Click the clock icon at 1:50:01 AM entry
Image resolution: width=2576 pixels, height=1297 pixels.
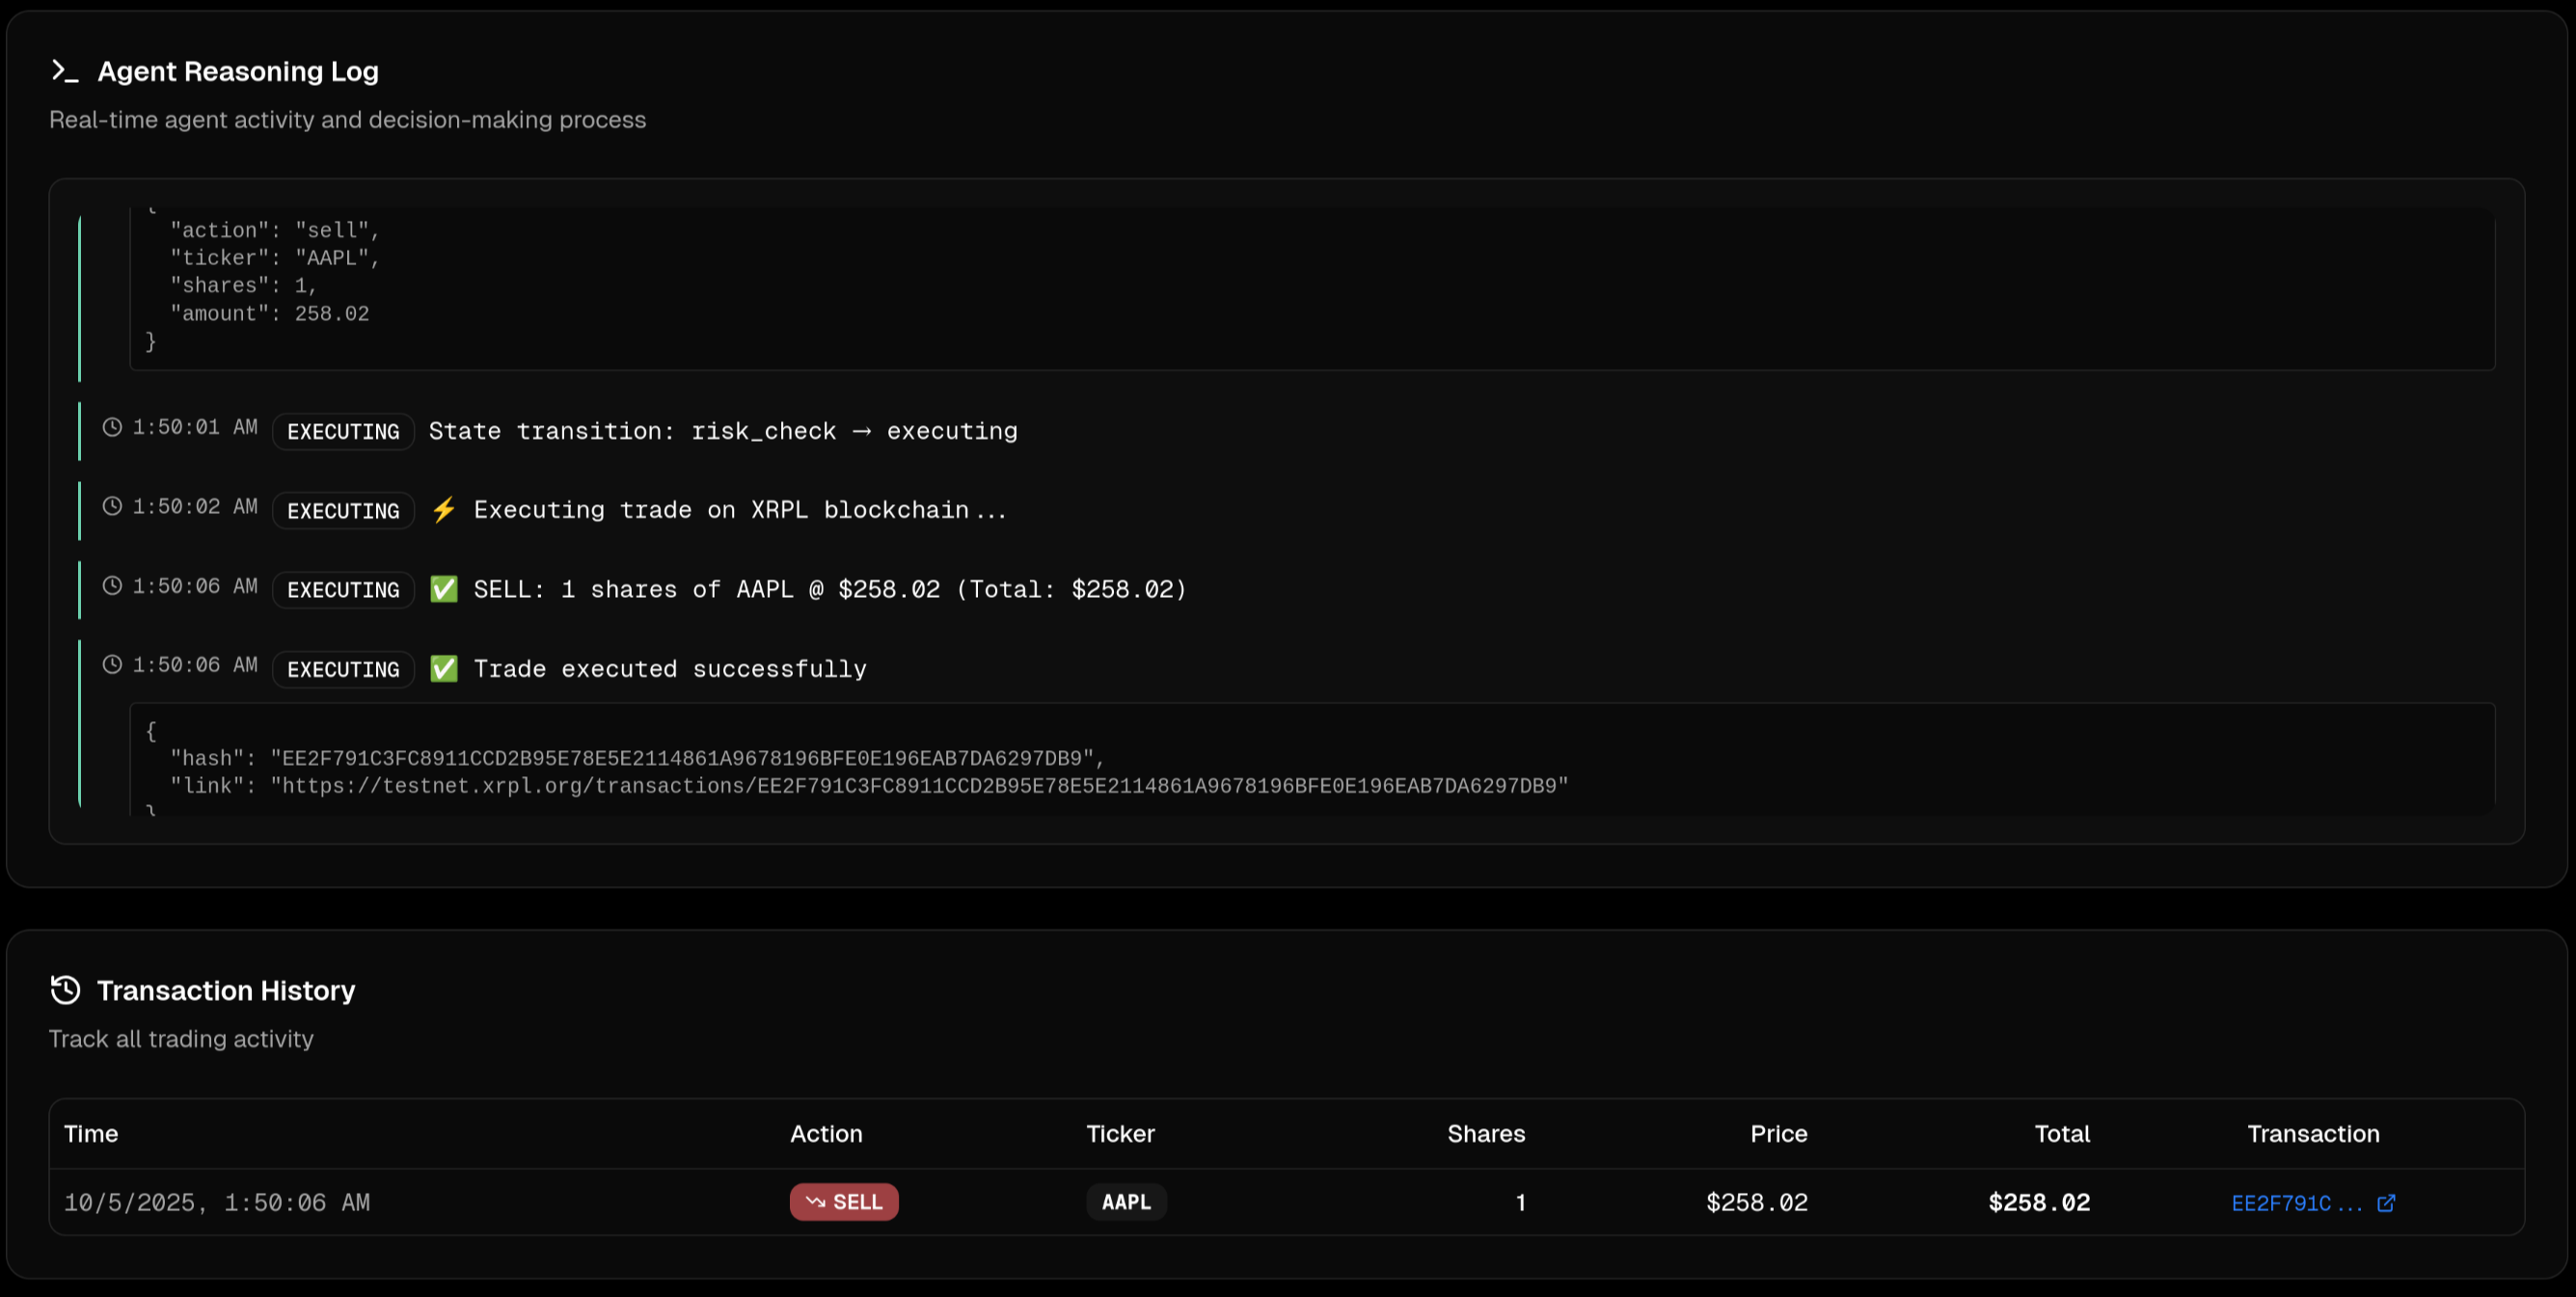click(x=112, y=428)
